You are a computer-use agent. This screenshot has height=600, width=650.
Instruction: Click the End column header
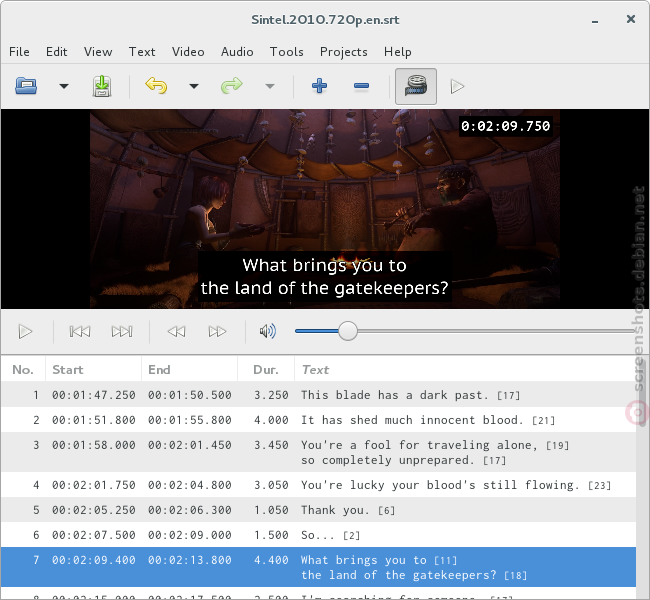189,369
